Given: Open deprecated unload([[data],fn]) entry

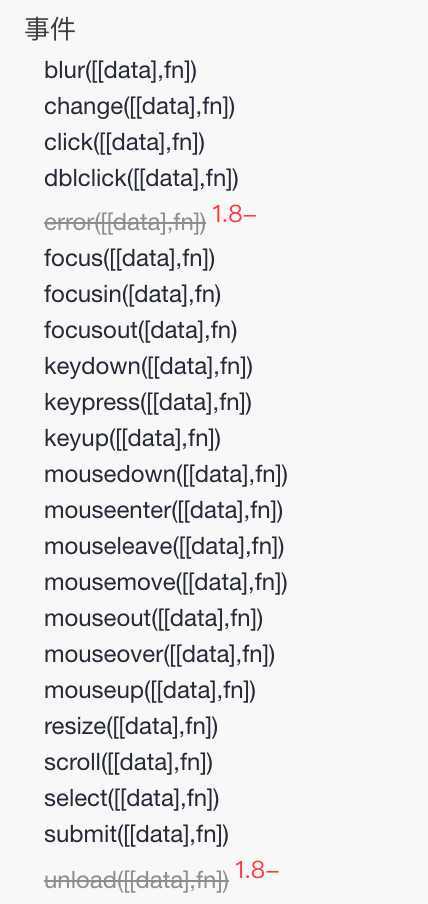Looking at the screenshot, I should (137, 880).
